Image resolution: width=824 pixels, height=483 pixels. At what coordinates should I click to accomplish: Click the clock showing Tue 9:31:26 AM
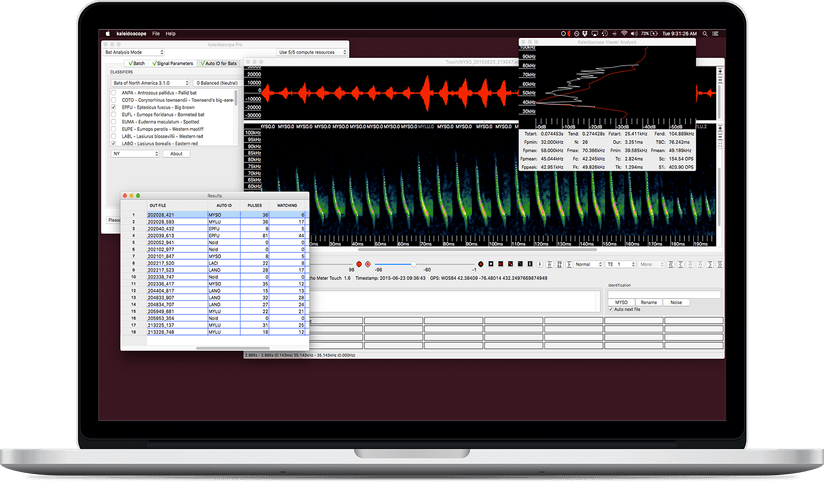(x=679, y=34)
